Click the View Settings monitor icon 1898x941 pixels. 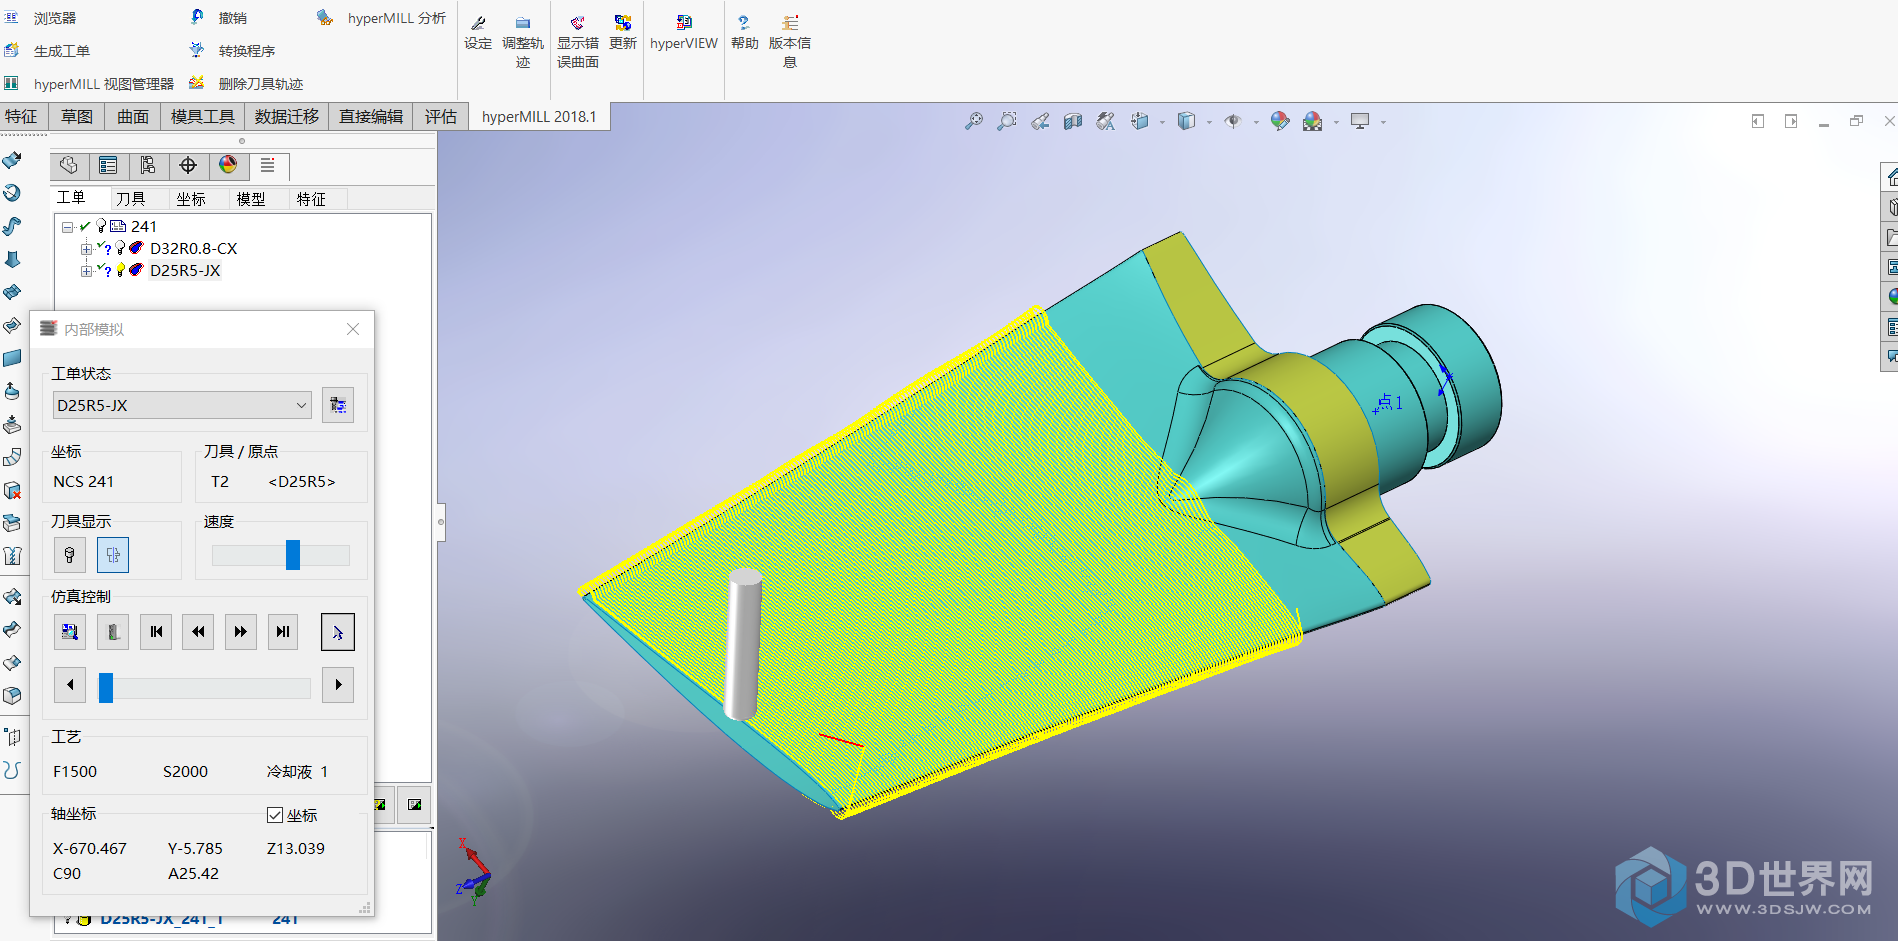pyautogui.click(x=1360, y=121)
